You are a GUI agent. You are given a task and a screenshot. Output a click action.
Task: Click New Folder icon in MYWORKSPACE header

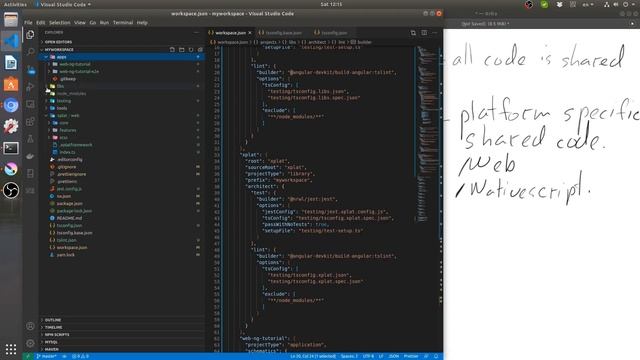[182, 49]
